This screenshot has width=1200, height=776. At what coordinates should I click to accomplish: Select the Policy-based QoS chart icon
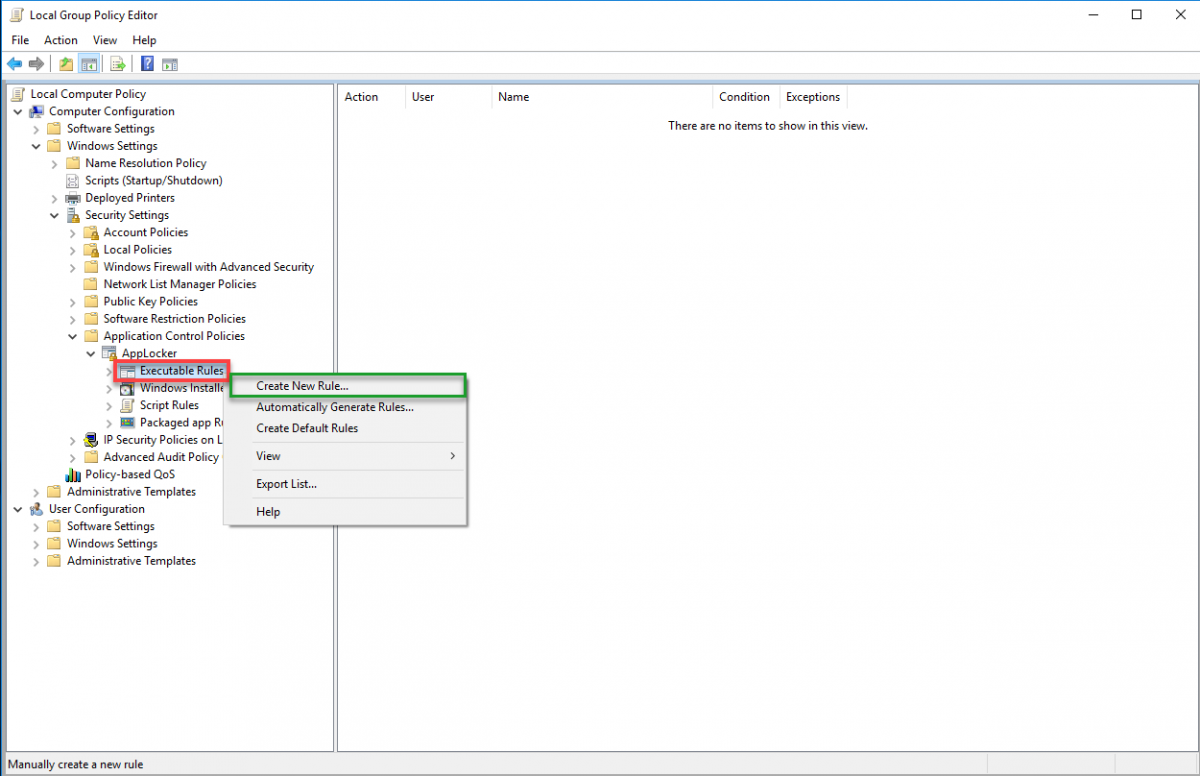point(73,474)
